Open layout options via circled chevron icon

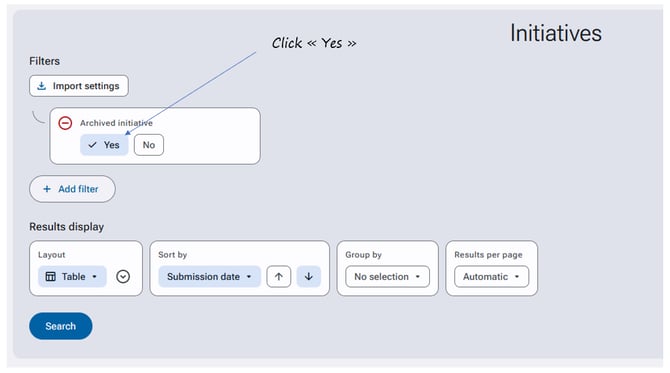(123, 276)
